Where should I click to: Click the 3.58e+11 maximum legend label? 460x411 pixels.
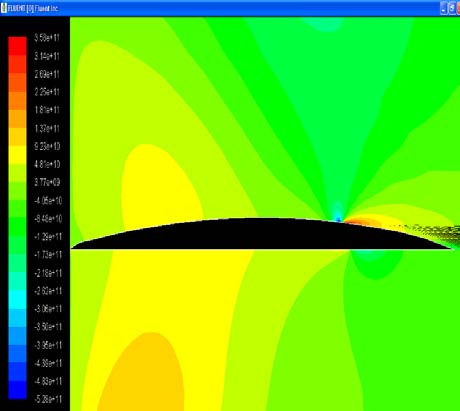click(47, 37)
